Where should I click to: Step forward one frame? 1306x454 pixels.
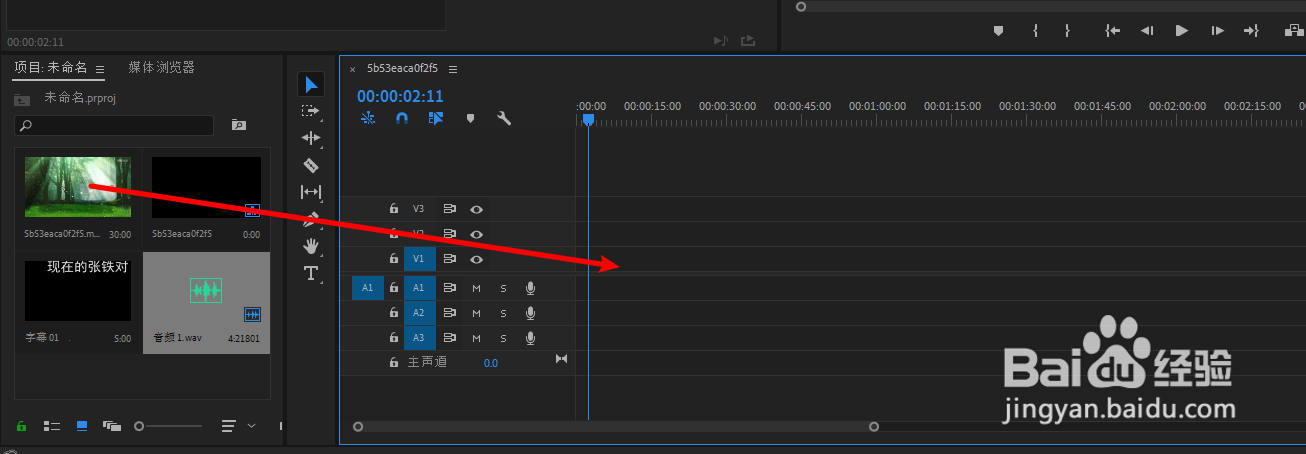pos(1217,31)
